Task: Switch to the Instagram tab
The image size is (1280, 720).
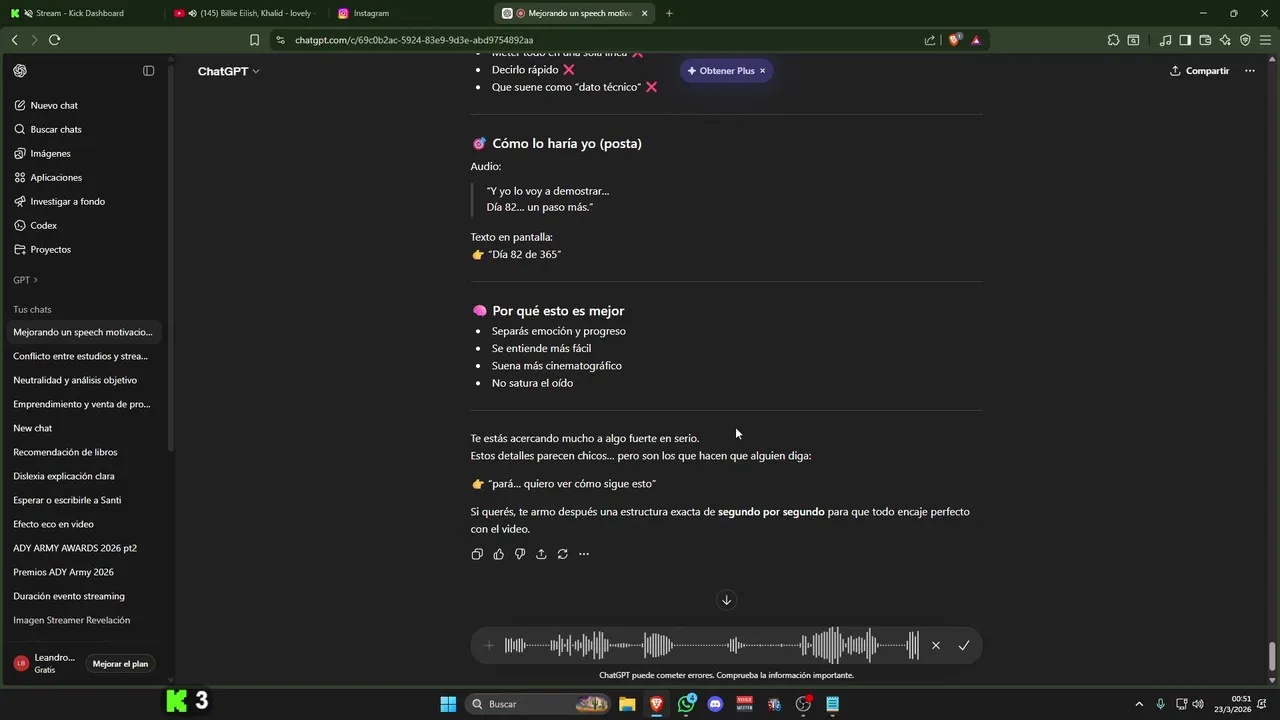Action: (x=410, y=13)
